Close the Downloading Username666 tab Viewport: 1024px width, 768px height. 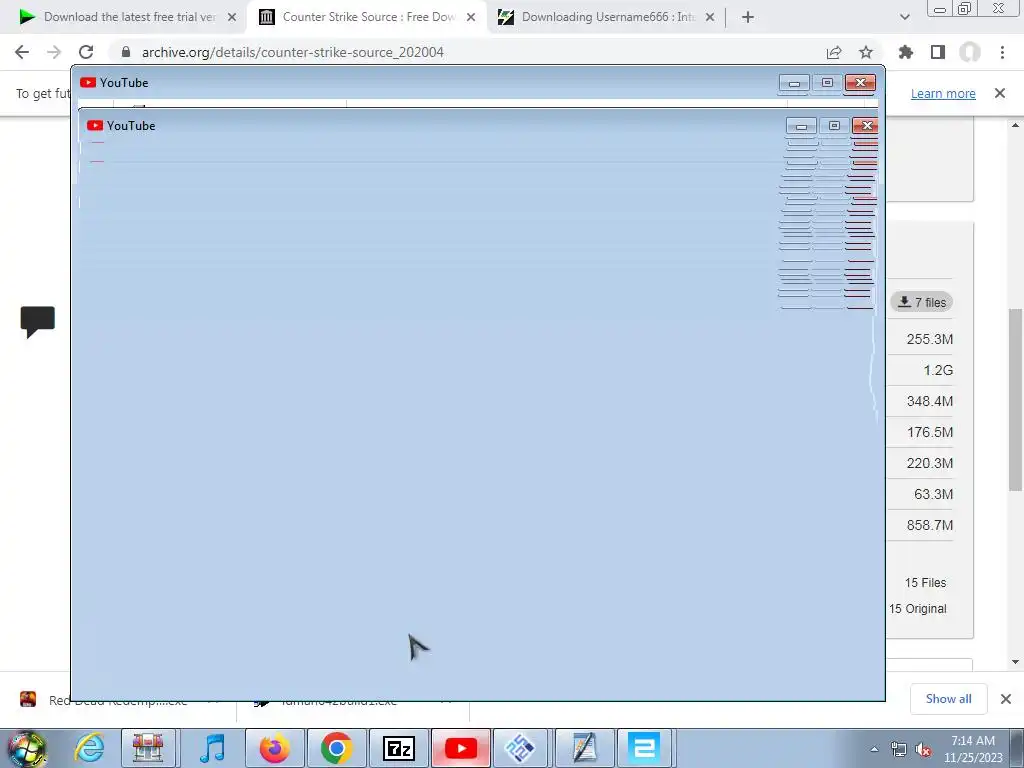[710, 17]
